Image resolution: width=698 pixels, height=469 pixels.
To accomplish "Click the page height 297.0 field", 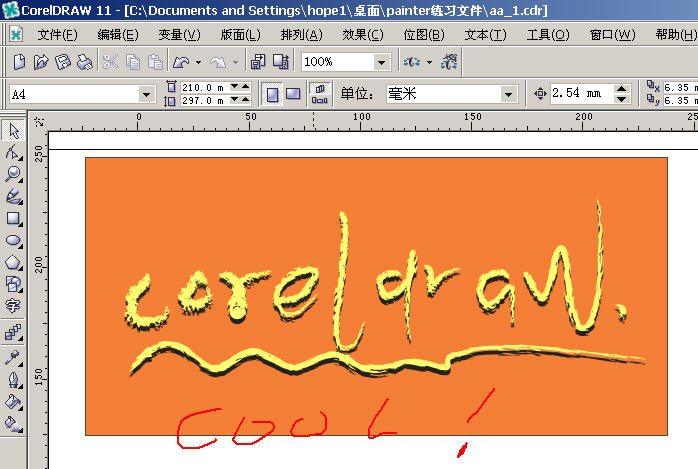I will point(204,101).
